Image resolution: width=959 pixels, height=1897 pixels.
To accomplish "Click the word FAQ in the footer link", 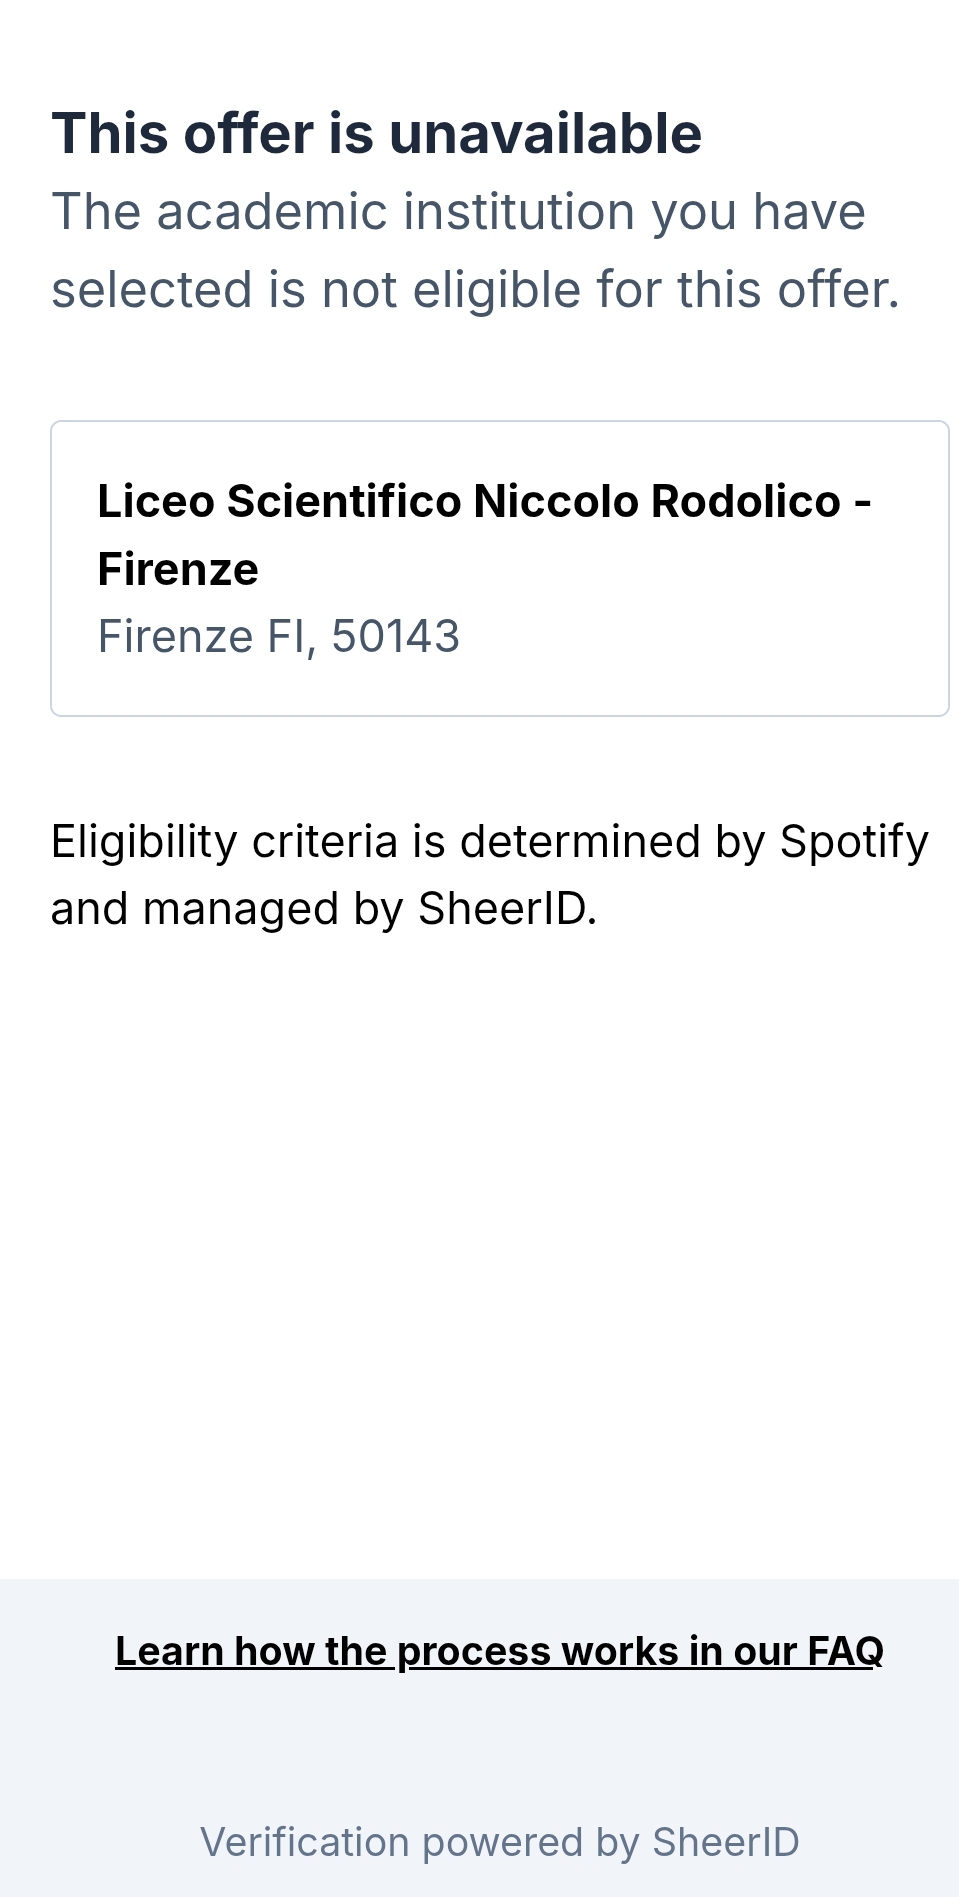I will (x=845, y=1651).
